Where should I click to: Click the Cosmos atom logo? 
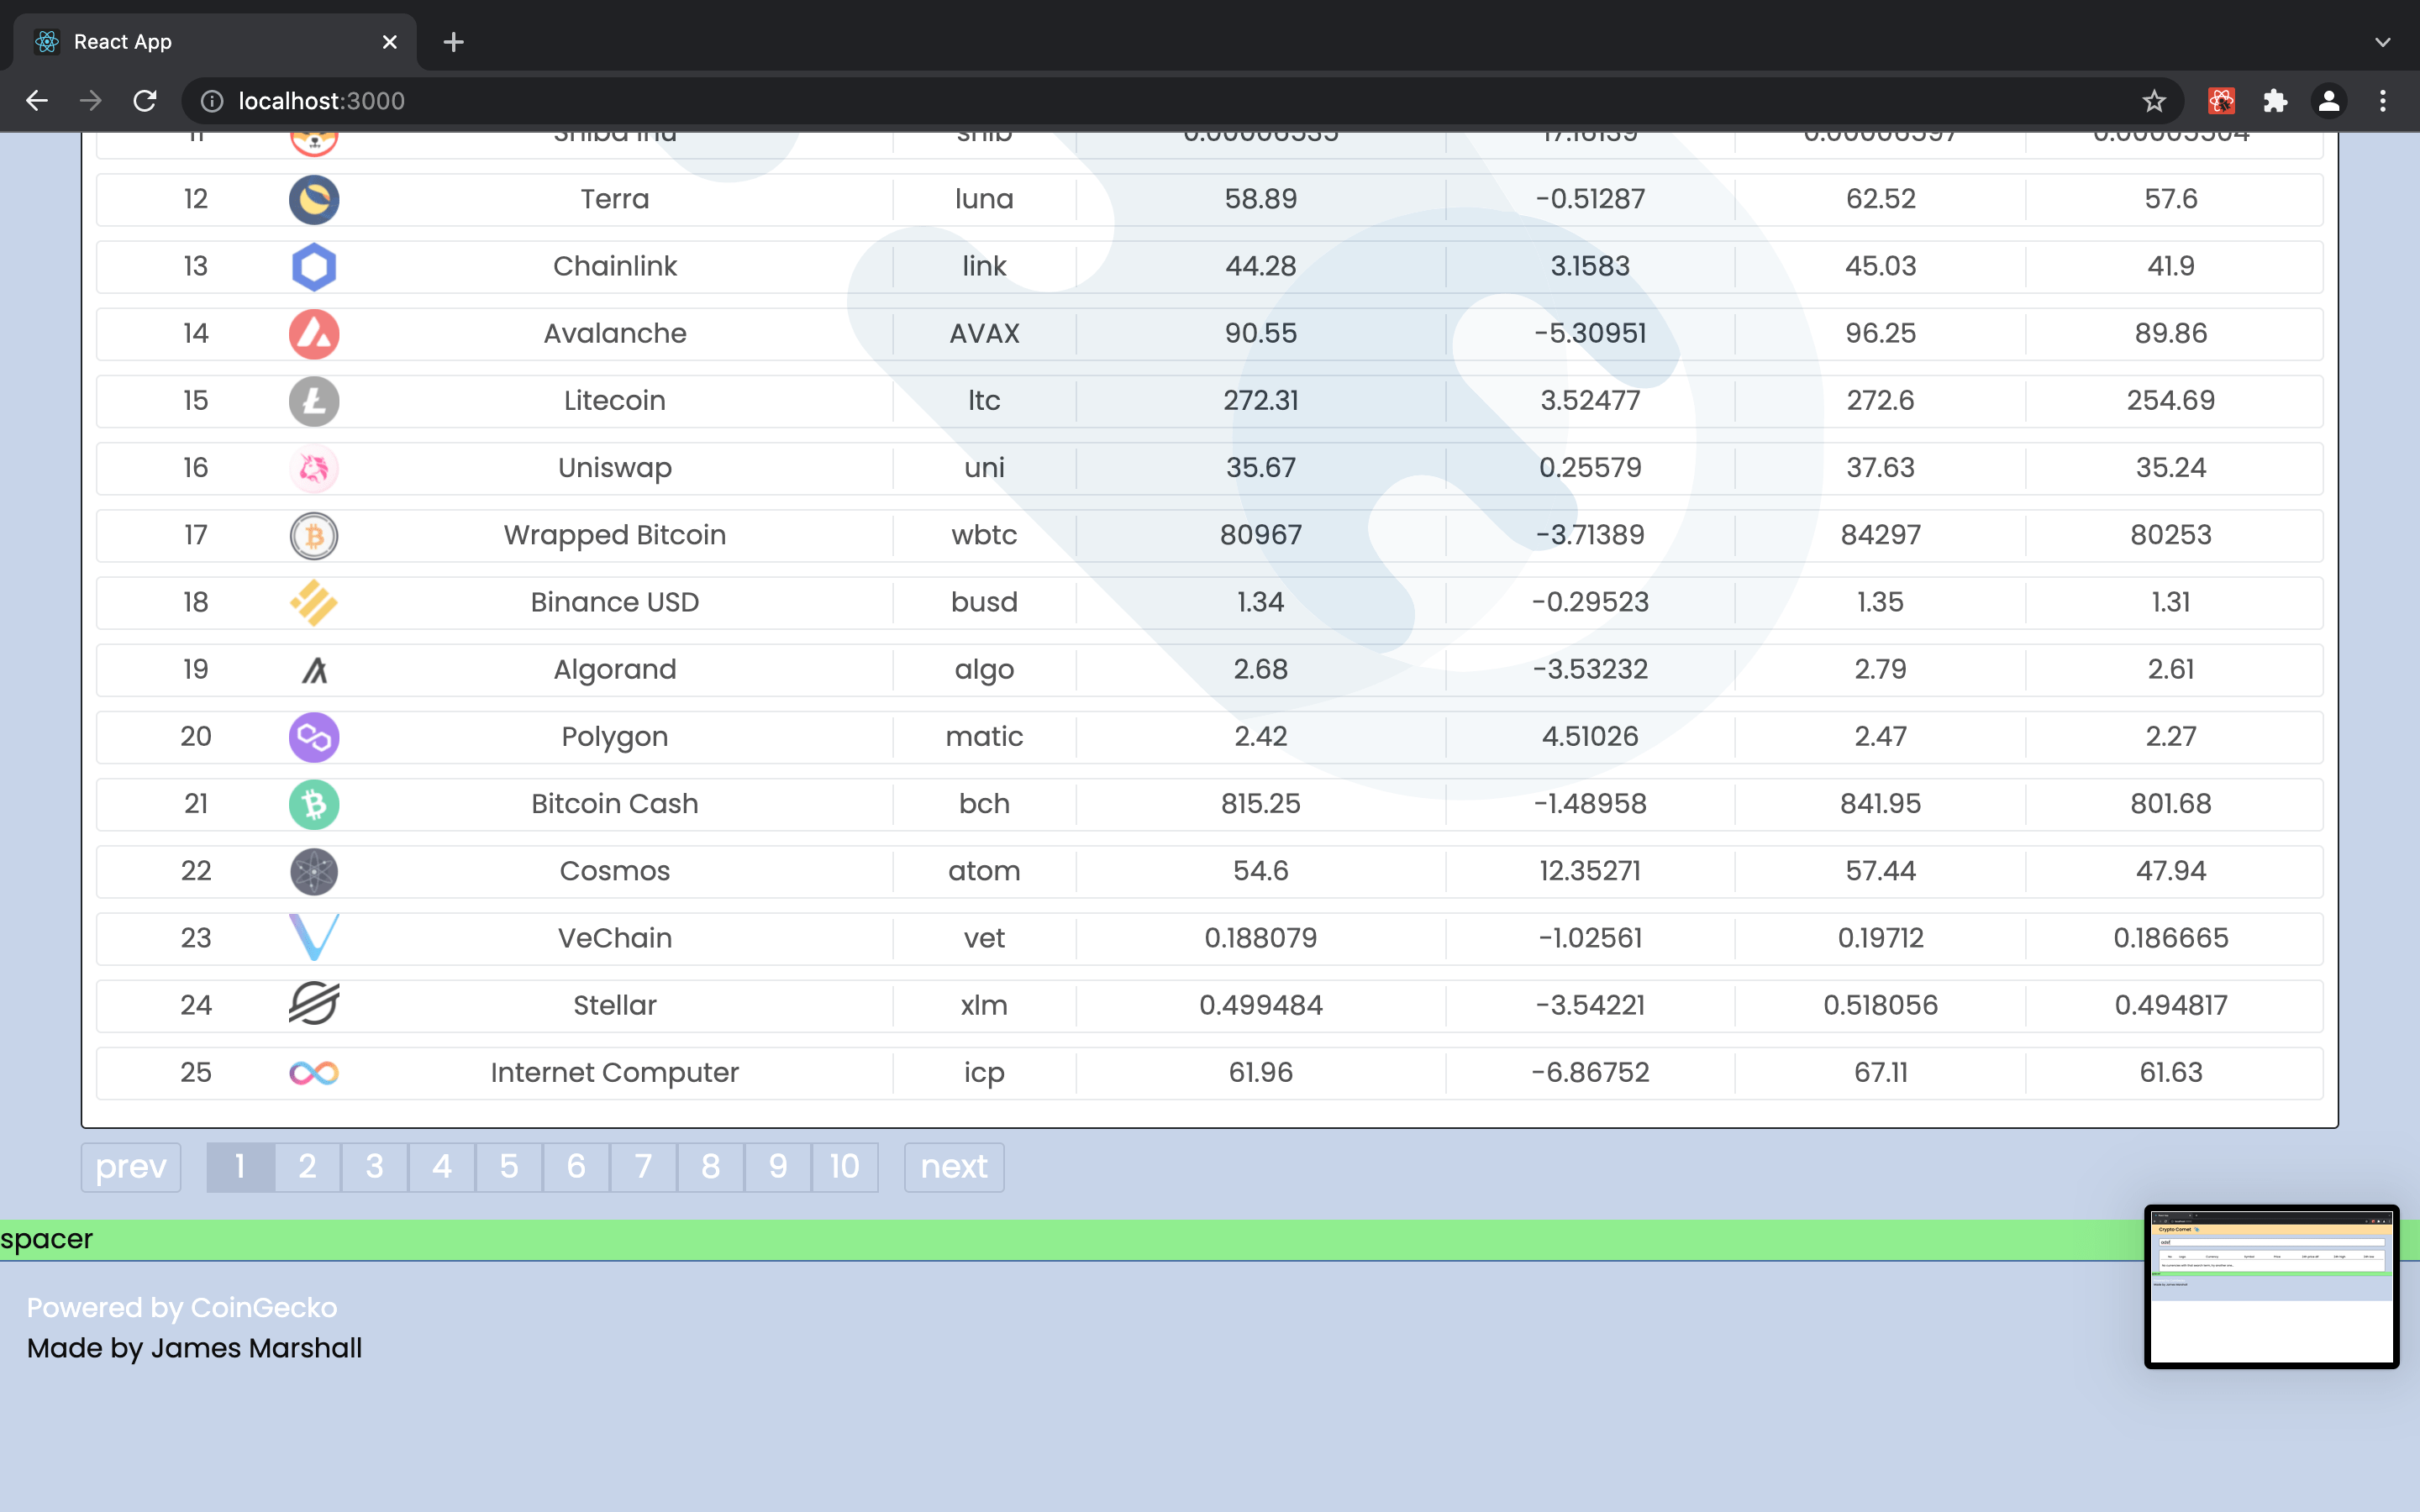pos(314,871)
